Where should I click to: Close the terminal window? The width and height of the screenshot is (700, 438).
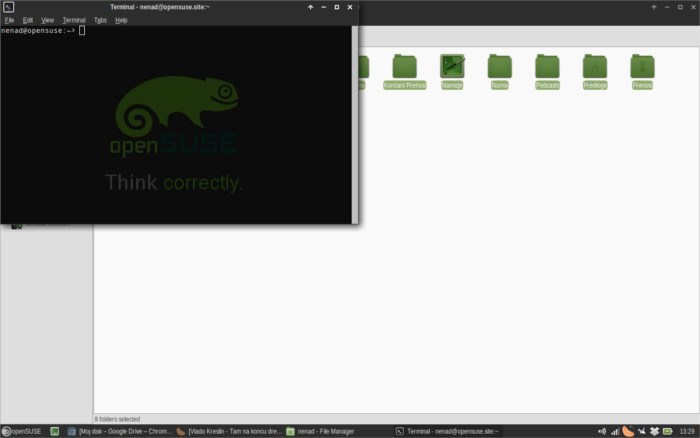[x=350, y=7]
